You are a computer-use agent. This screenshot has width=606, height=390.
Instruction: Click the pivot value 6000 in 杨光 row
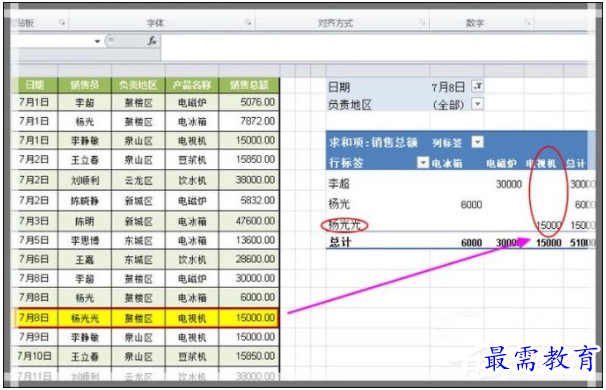(x=471, y=204)
